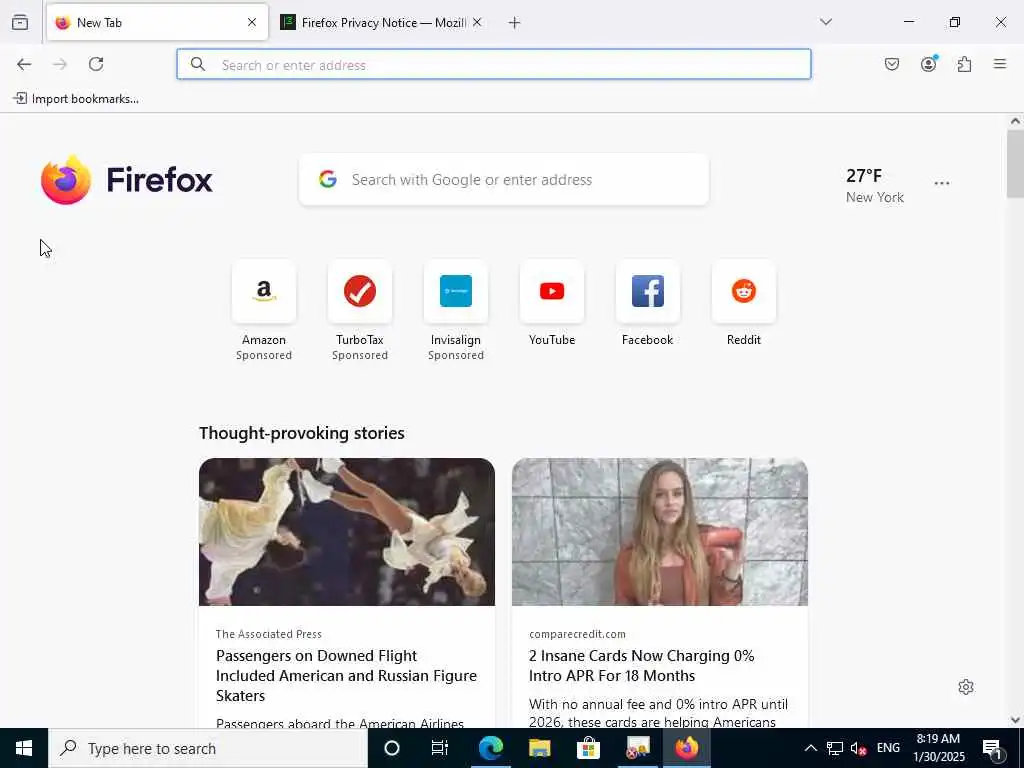Close the New Tab tab

(x=252, y=23)
